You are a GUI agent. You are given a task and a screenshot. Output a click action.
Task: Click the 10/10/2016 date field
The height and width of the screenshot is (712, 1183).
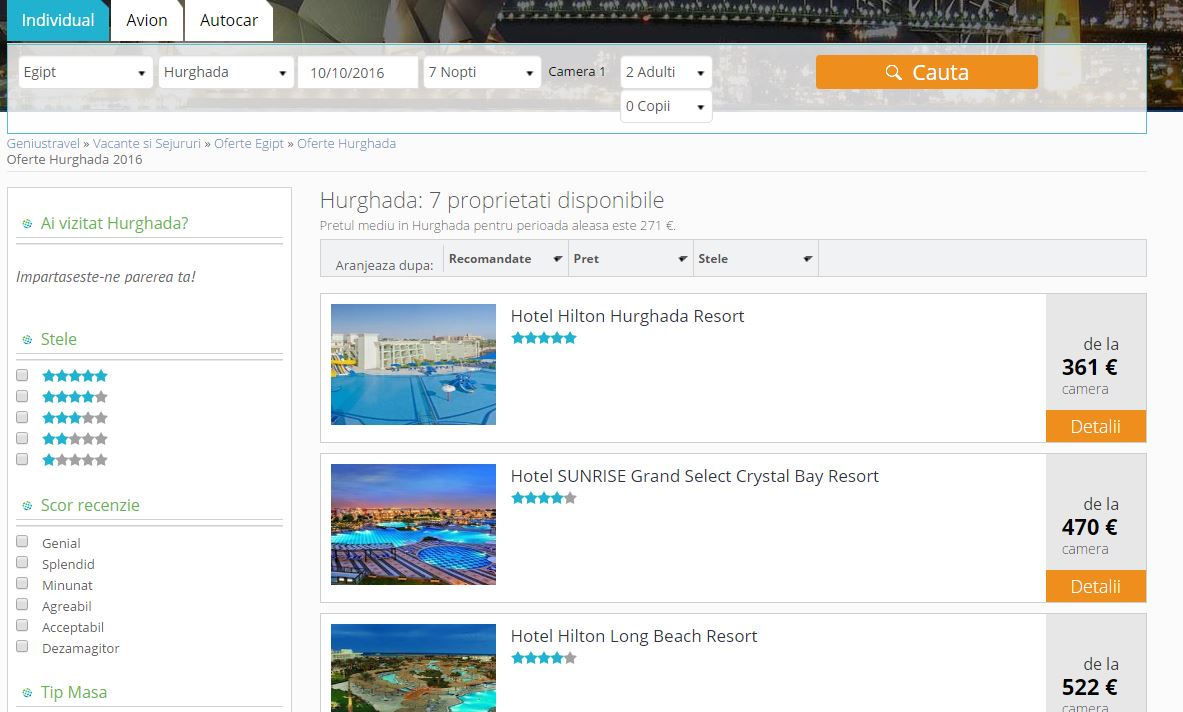coord(358,72)
